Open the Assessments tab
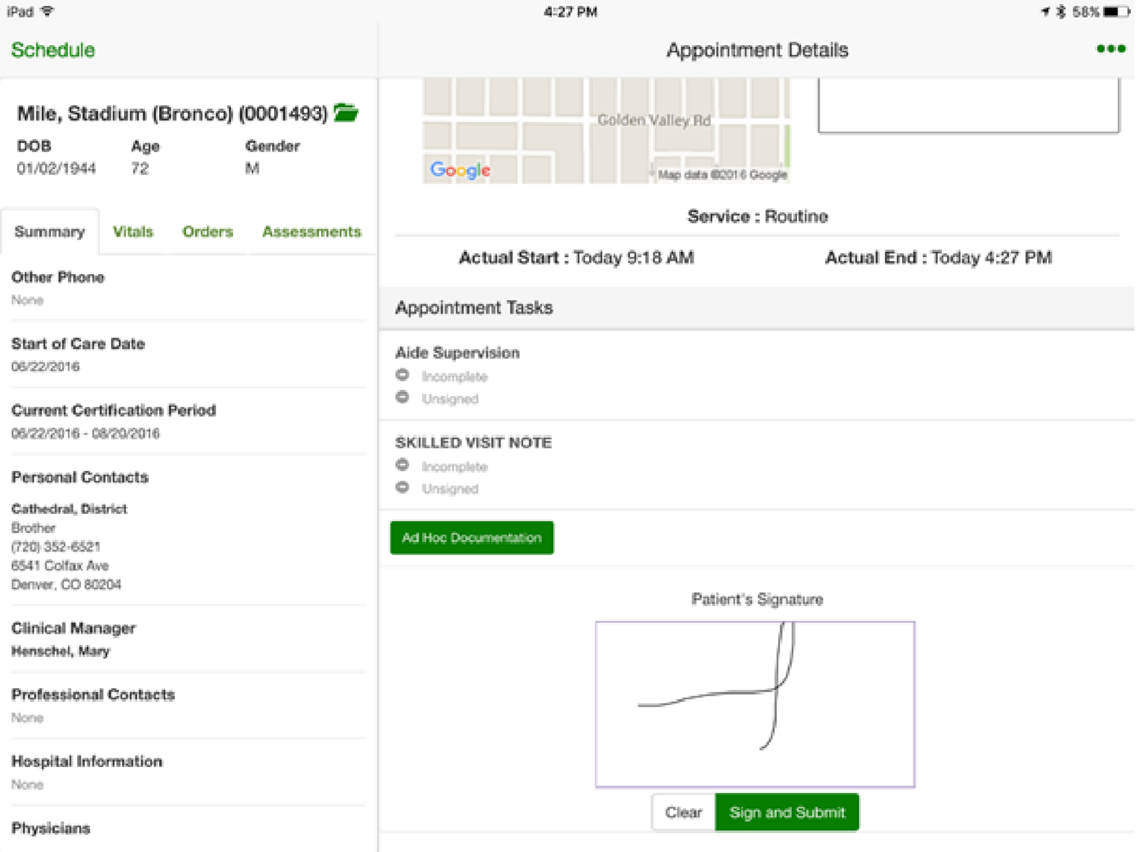 [x=311, y=231]
